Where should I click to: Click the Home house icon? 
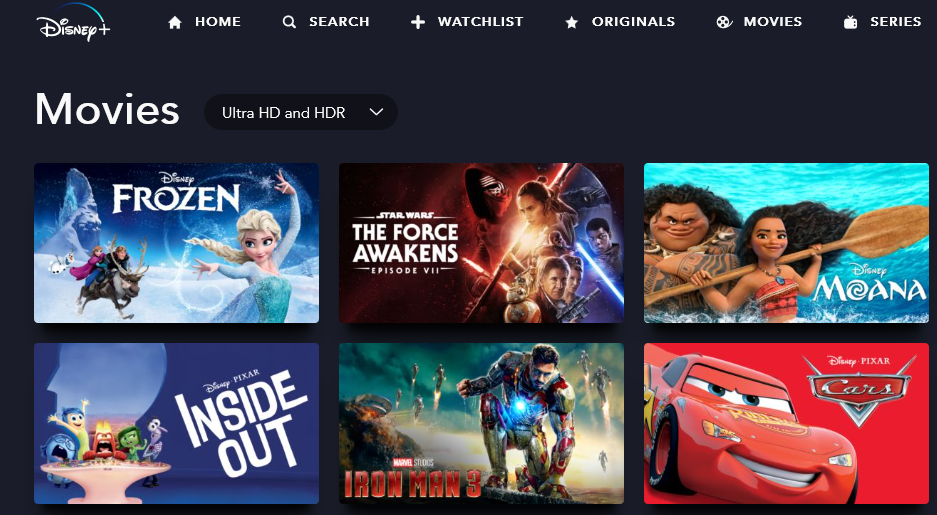click(x=174, y=23)
